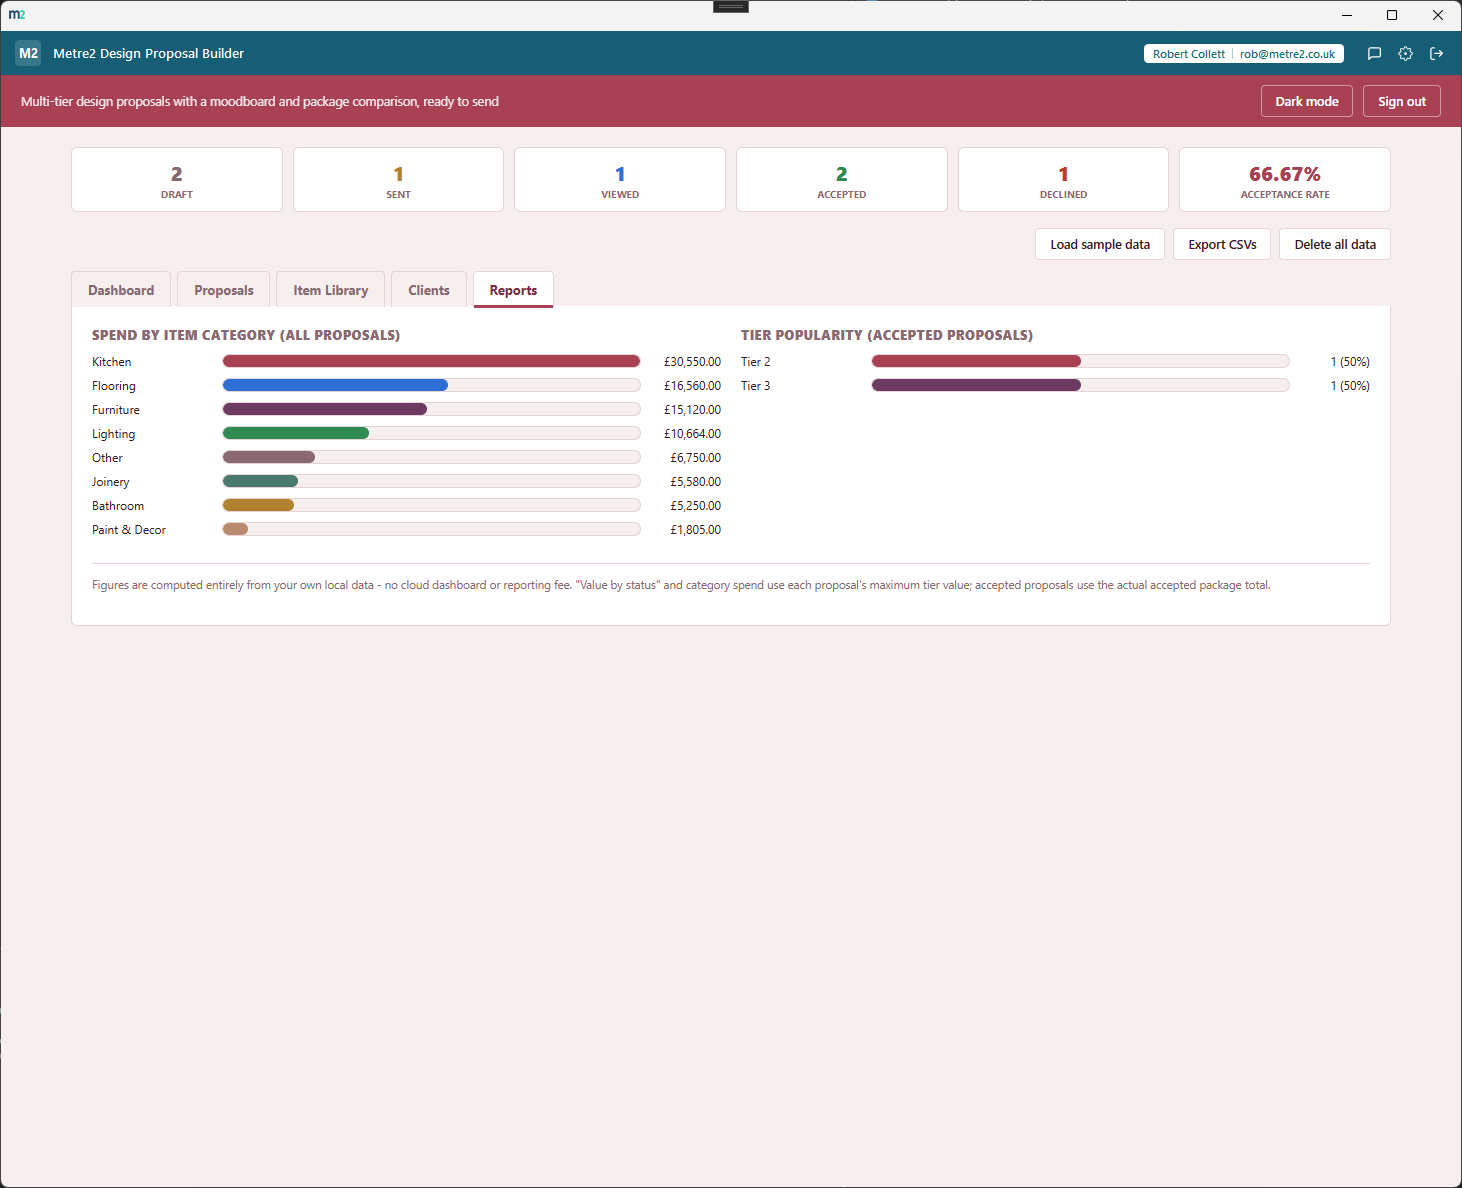Image resolution: width=1462 pixels, height=1188 pixels.
Task: Click the rob@metre2.co.uk email text
Action: (1287, 54)
